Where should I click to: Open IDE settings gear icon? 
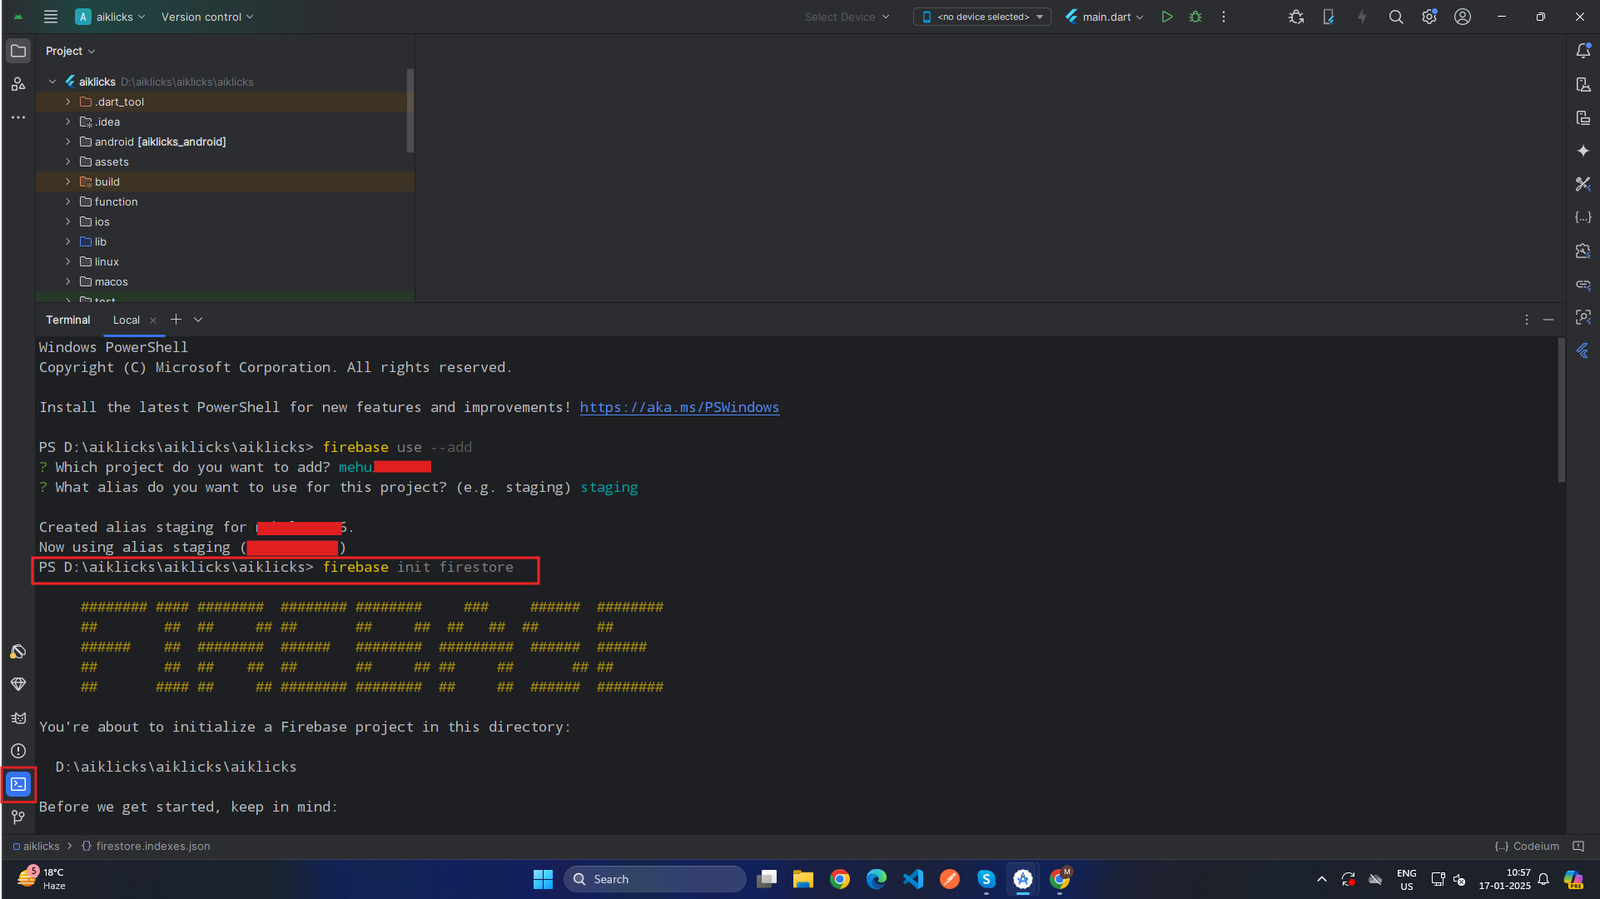click(1429, 17)
